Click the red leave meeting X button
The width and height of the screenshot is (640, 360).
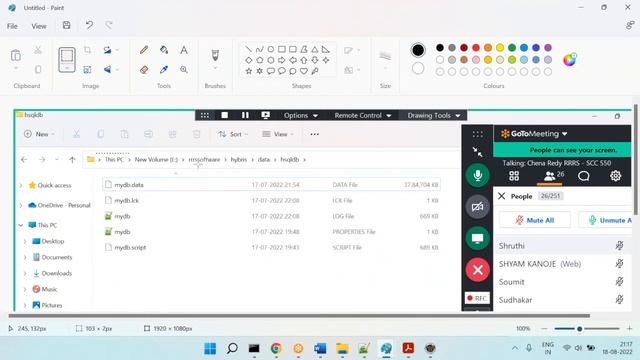pos(477,270)
